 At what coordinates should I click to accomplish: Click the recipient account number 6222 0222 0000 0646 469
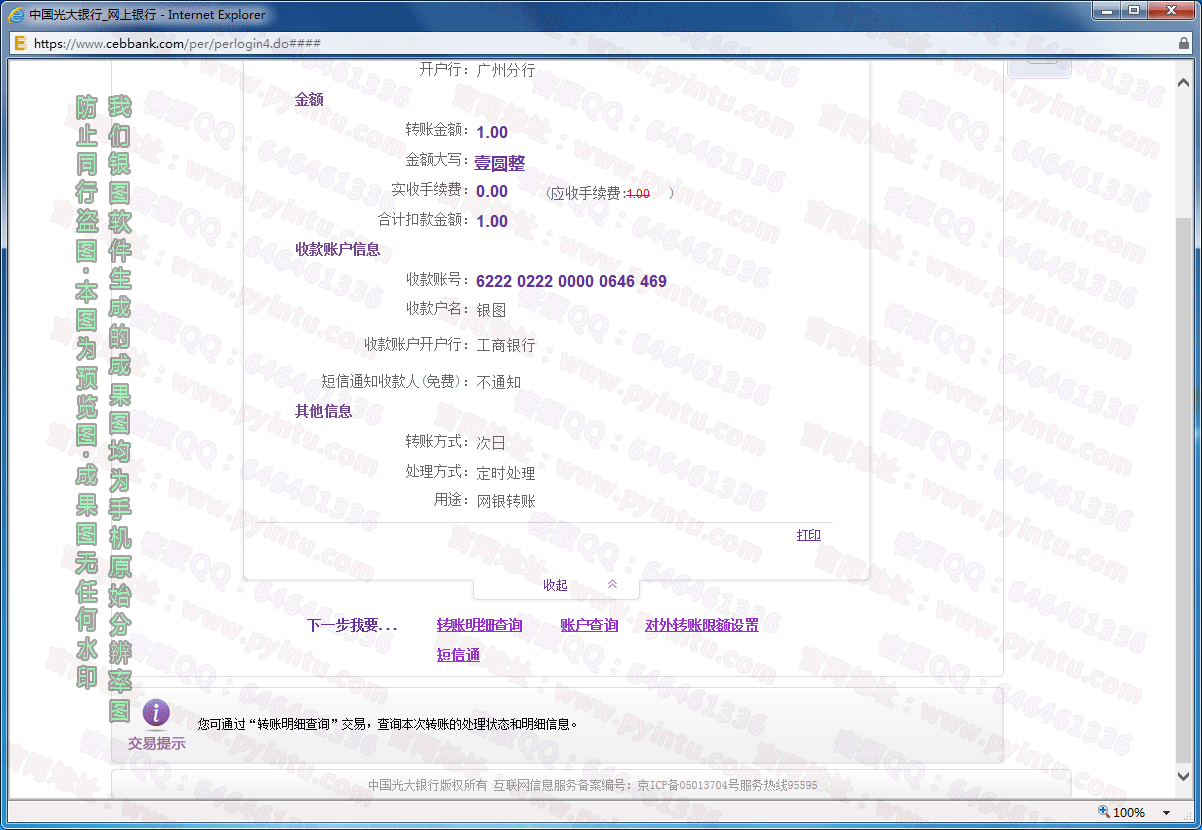click(x=571, y=281)
